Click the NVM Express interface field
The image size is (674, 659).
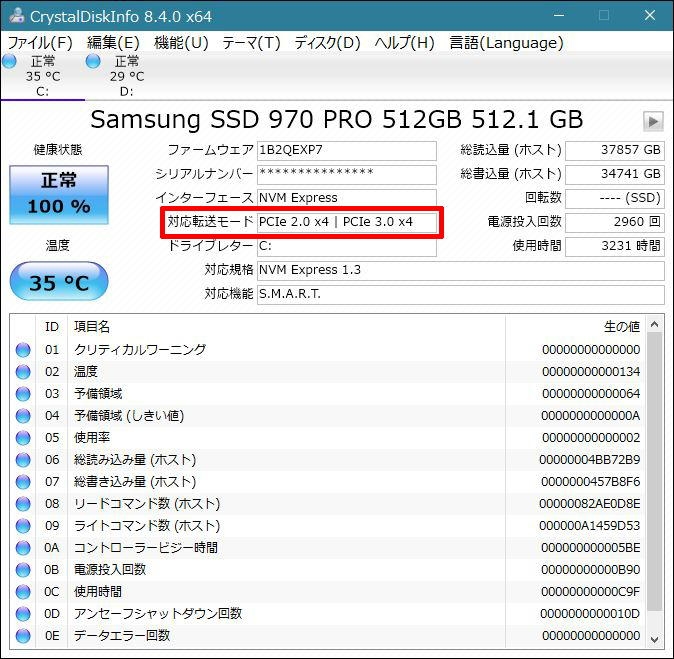(x=347, y=199)
